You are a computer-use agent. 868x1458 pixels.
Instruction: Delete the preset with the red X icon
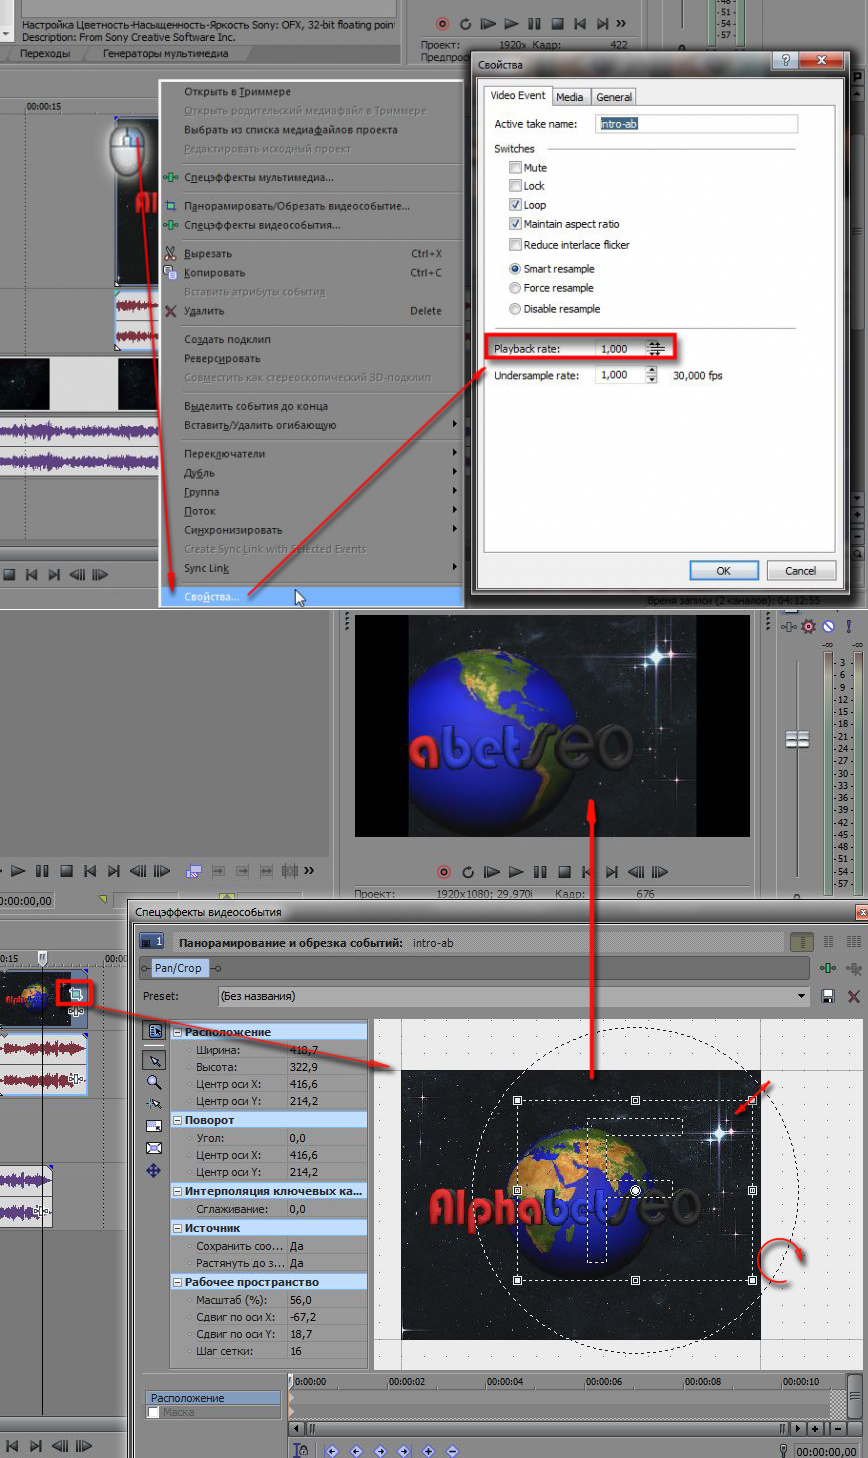pyautogui.click(x=853, y=996)
